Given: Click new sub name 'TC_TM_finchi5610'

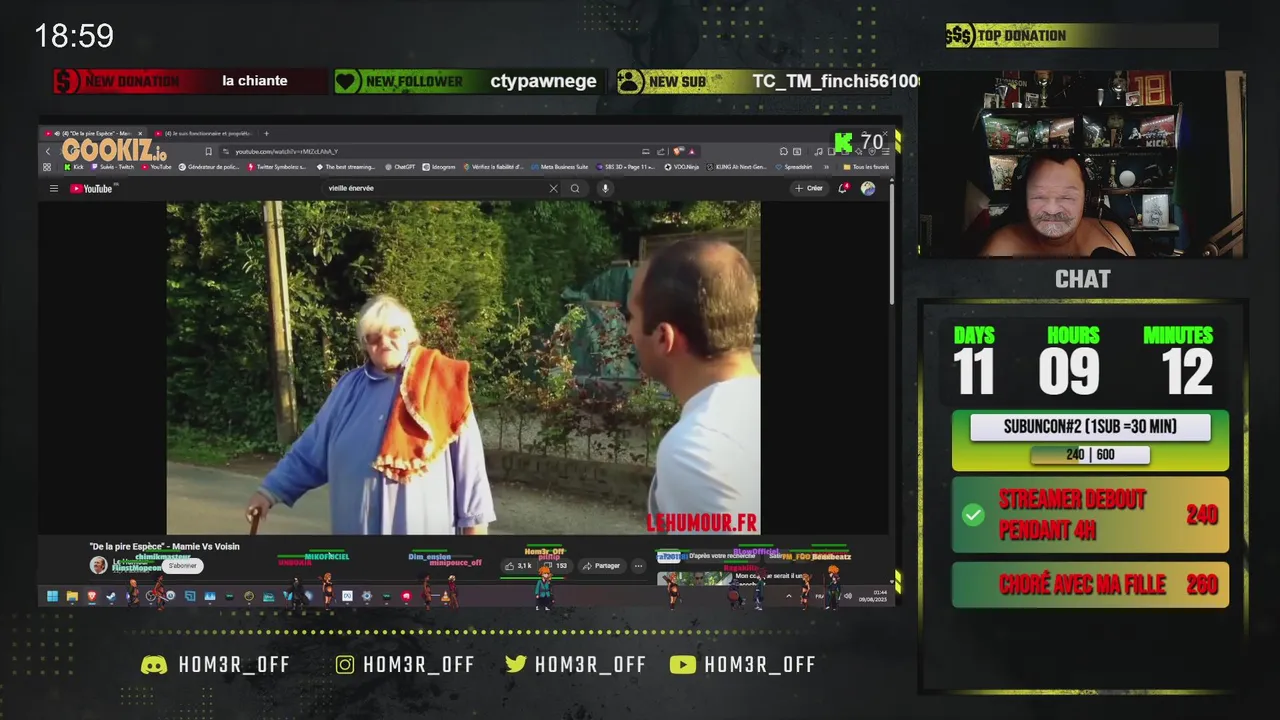Looking at the screenshot, I should (835, 81).
